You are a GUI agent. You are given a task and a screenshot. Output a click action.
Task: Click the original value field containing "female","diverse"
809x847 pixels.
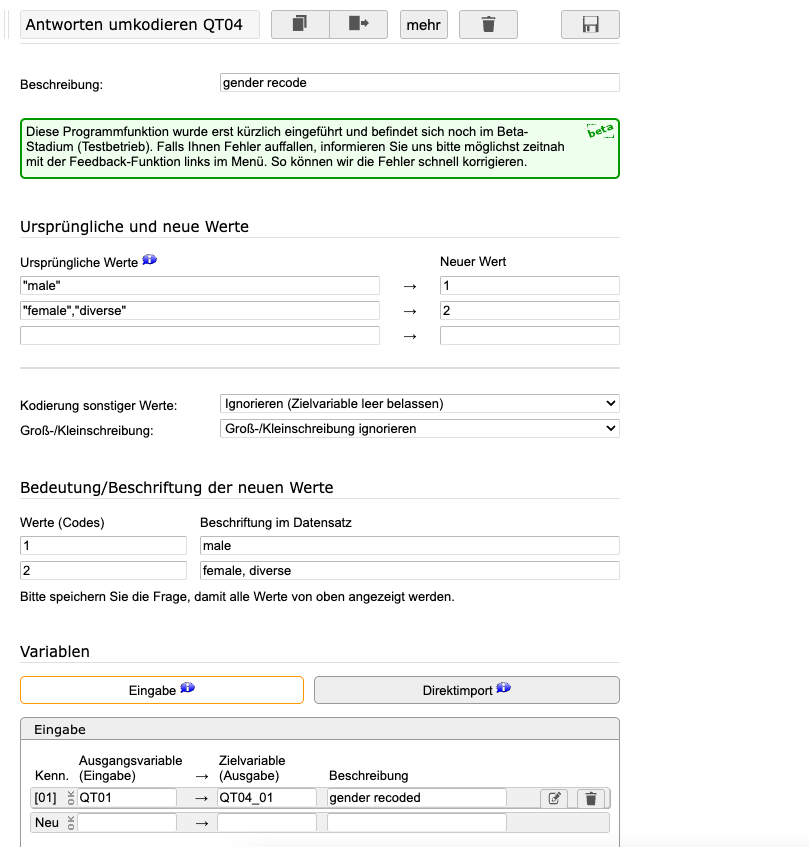200,311
